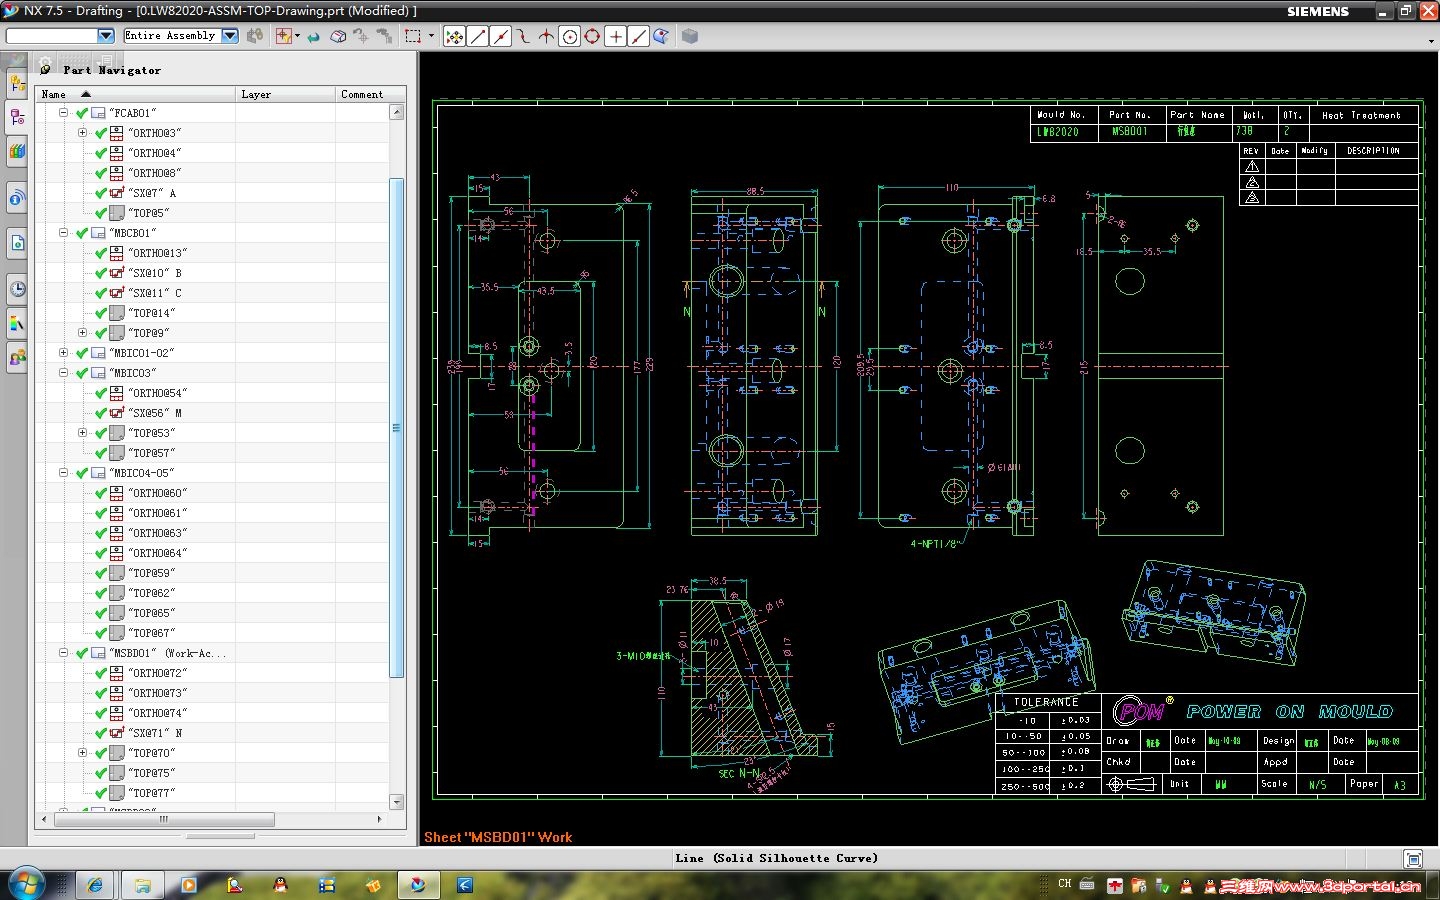
Task: Sort by the Name column header
Action: pyautogui.click(x=135, y=94)
